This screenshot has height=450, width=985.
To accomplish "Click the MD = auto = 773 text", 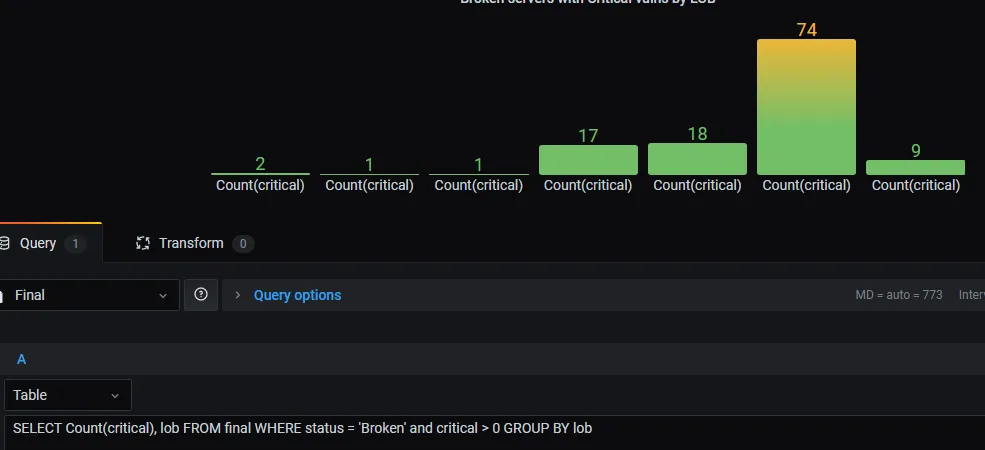I will 899,295.
